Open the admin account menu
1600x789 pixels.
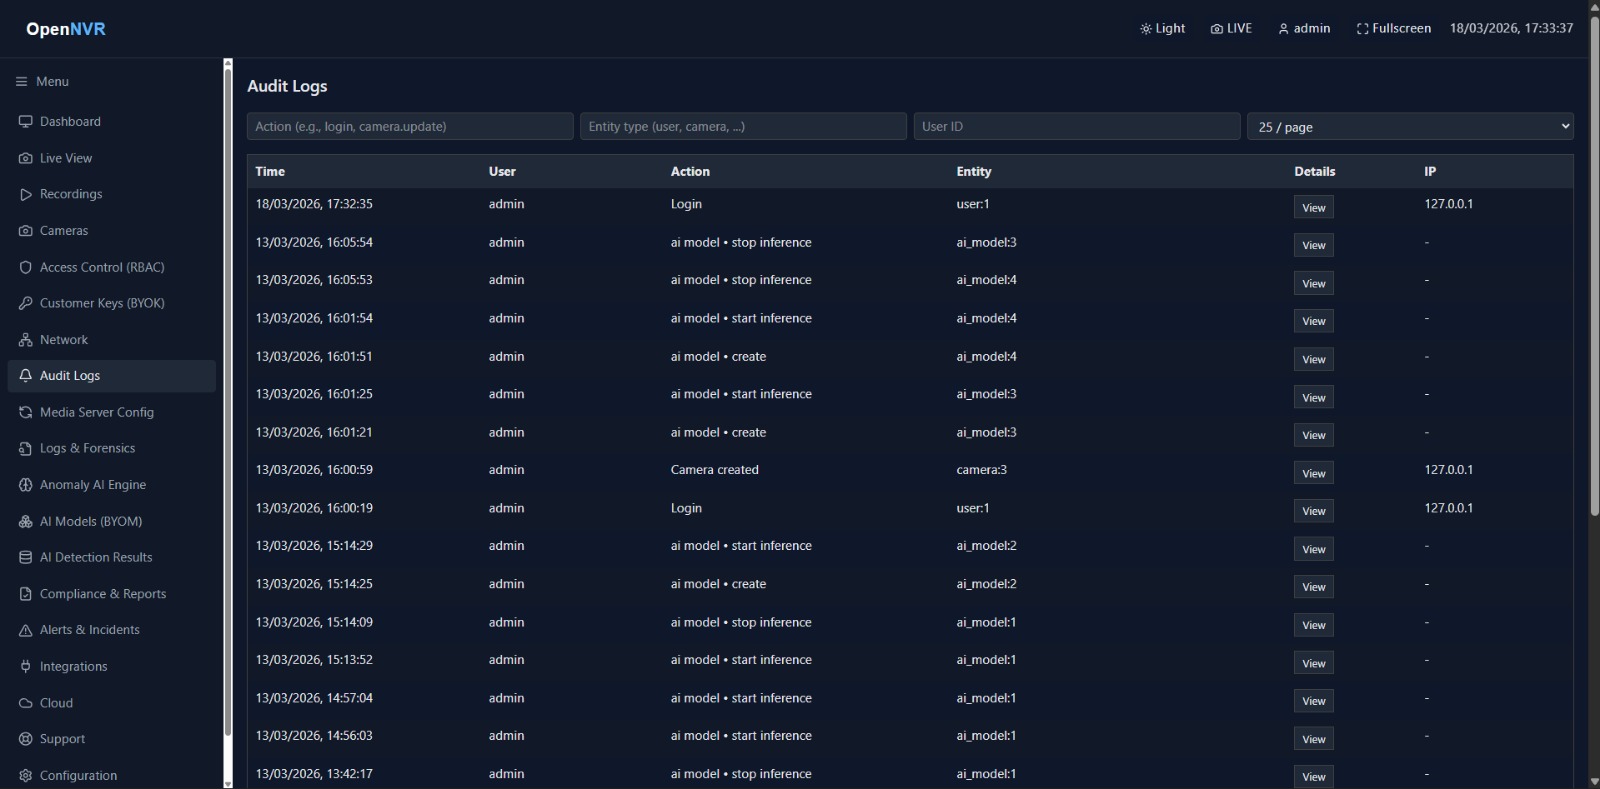pyautogui.click(x=1304, y=29)
